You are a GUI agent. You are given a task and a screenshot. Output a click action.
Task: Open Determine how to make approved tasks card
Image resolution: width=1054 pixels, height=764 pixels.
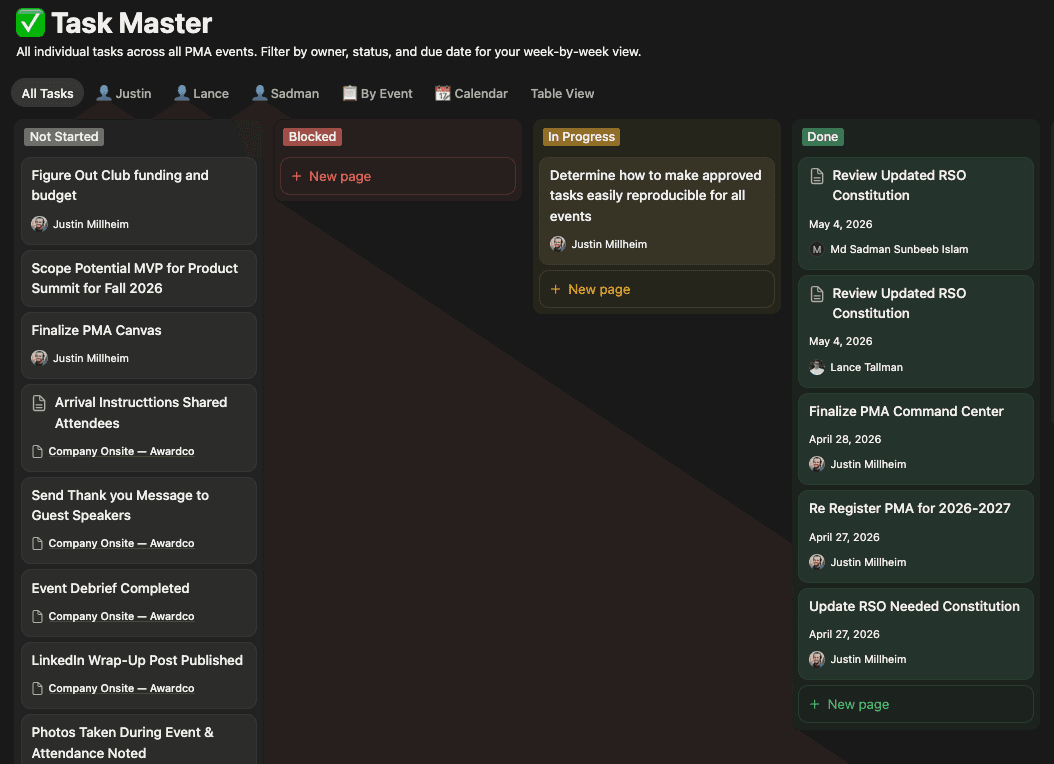click(657, 210)
